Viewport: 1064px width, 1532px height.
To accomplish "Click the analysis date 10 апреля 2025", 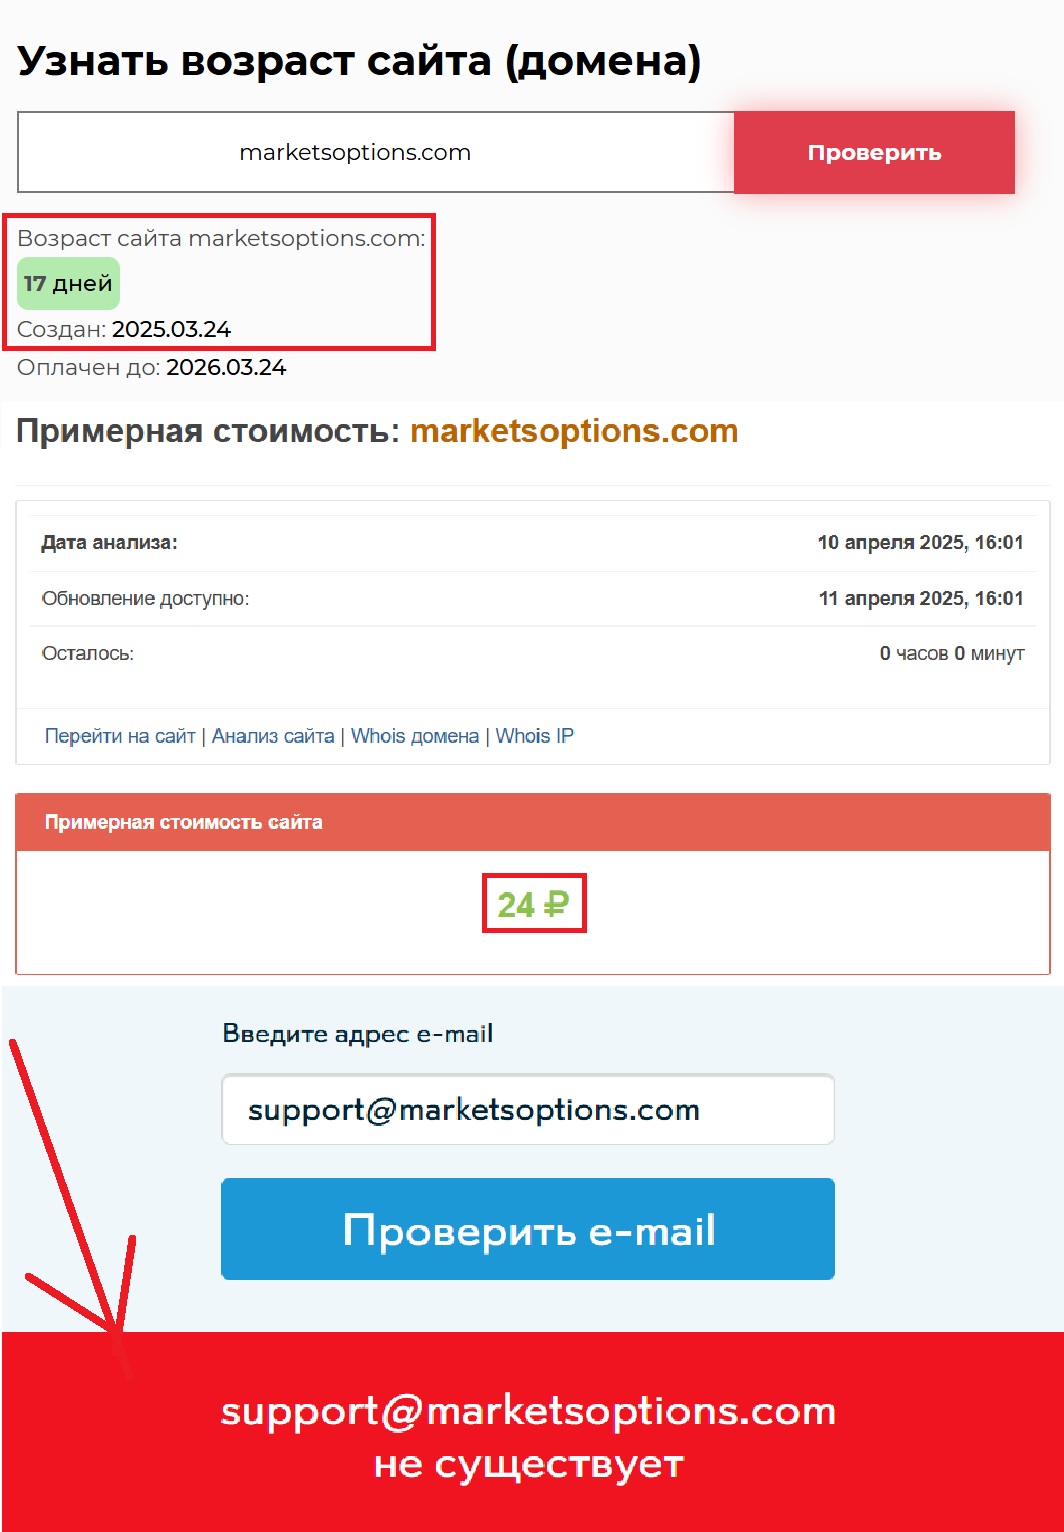I will coord(890,543).
